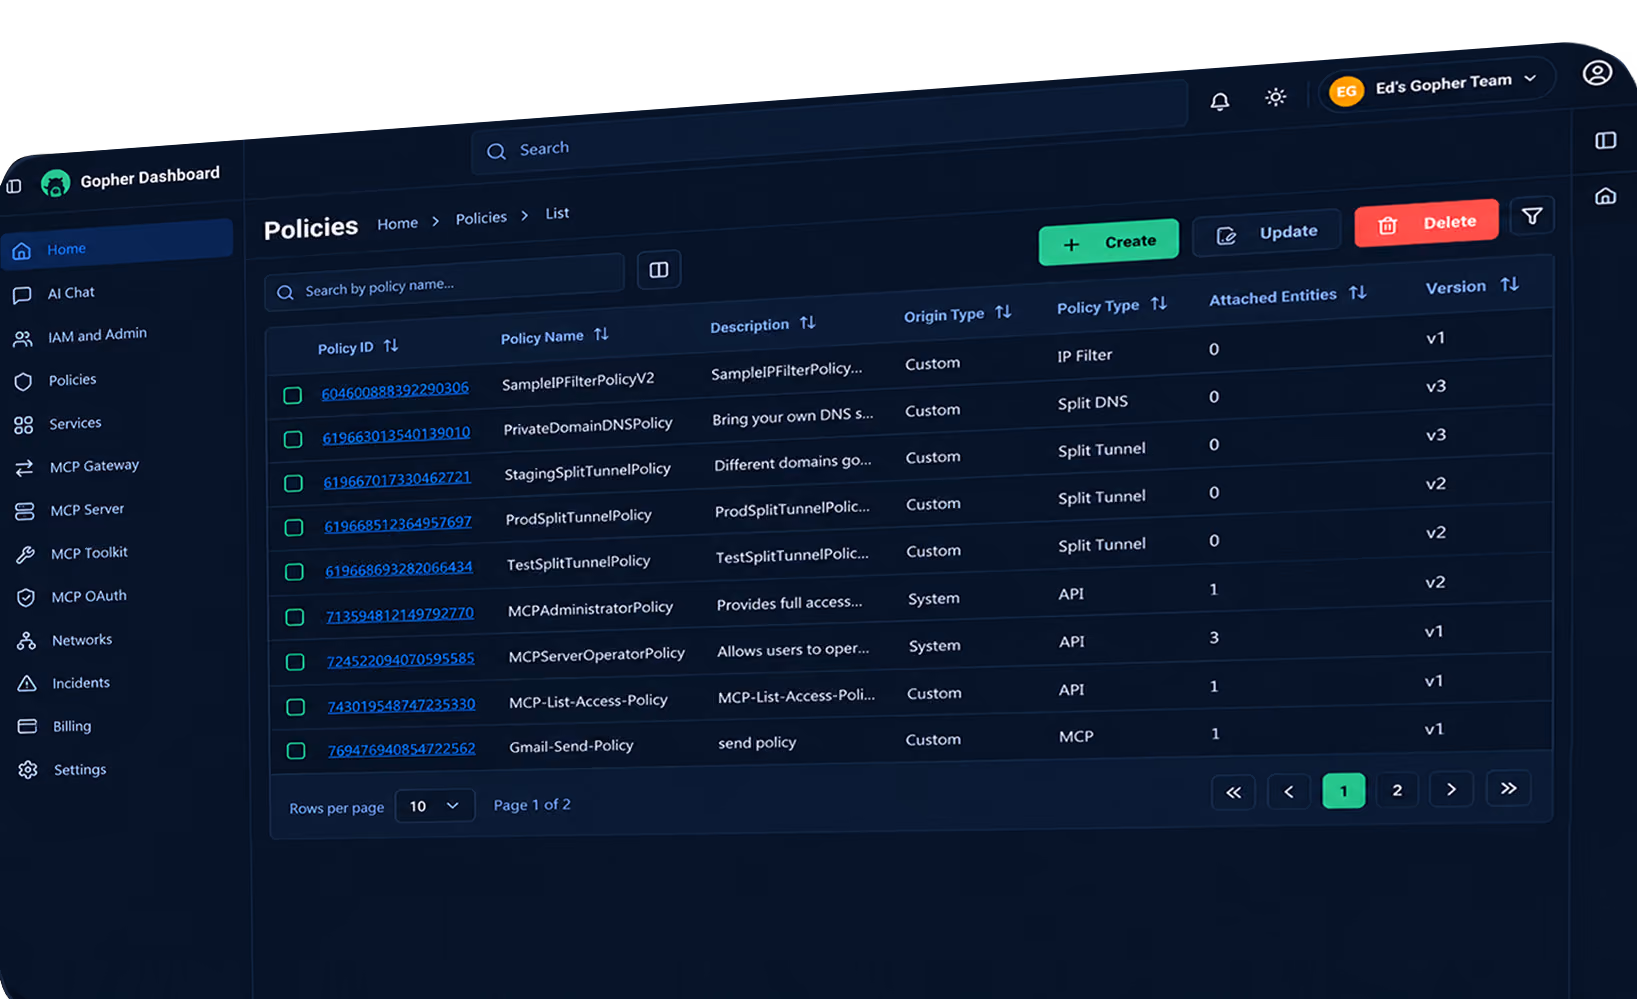The height and width of the screenshot is (999, 1637).
Task: Check the SampleIPFilterPolicyV2 row checkbox
Action: coord(293,395)
